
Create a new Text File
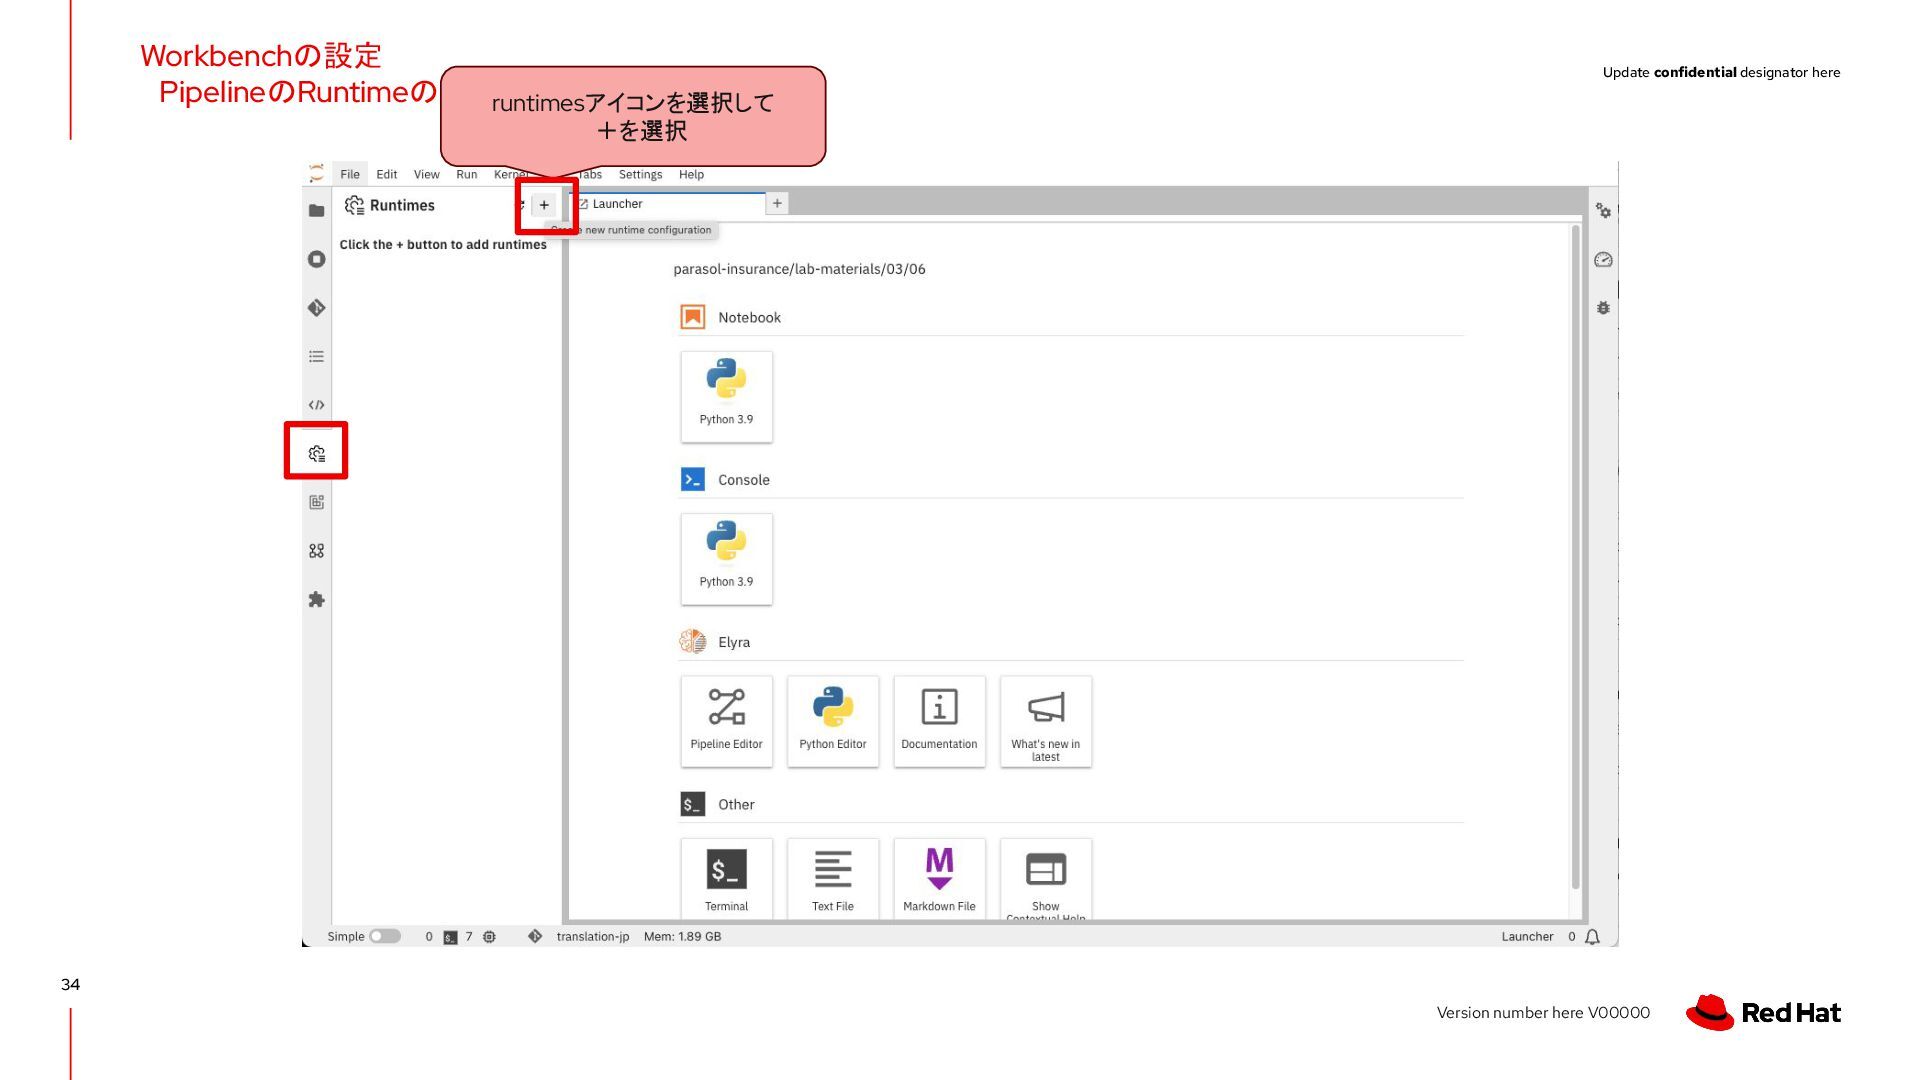833,878
